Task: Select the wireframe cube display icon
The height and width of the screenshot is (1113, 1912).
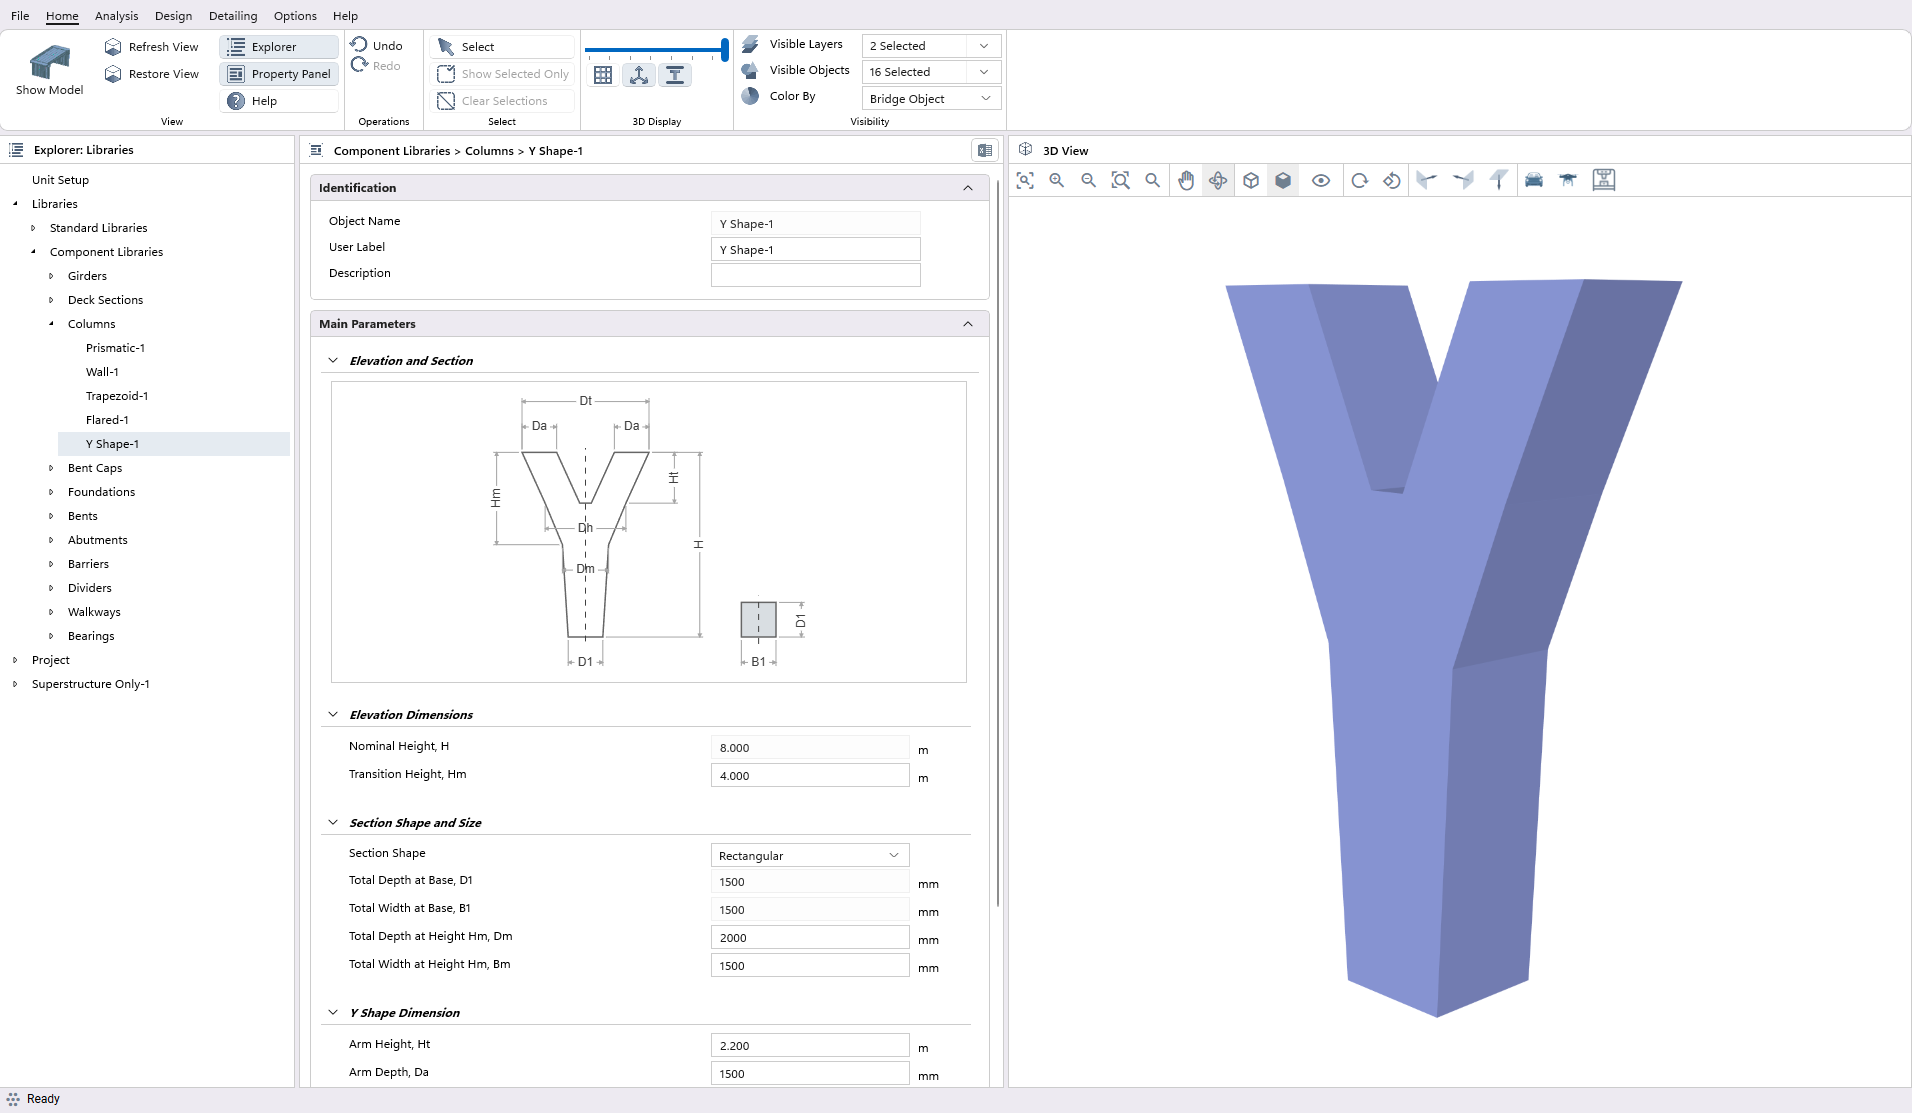Action: coord(1251,181)
